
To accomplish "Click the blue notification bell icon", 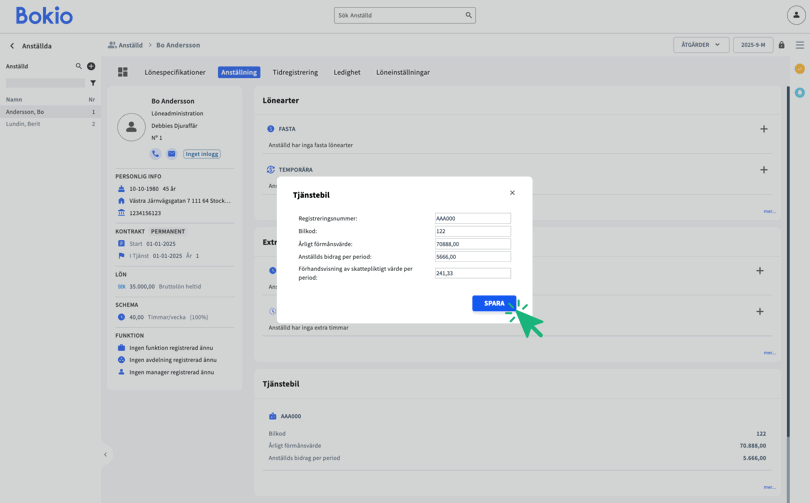I will click(x=799, y=92).
